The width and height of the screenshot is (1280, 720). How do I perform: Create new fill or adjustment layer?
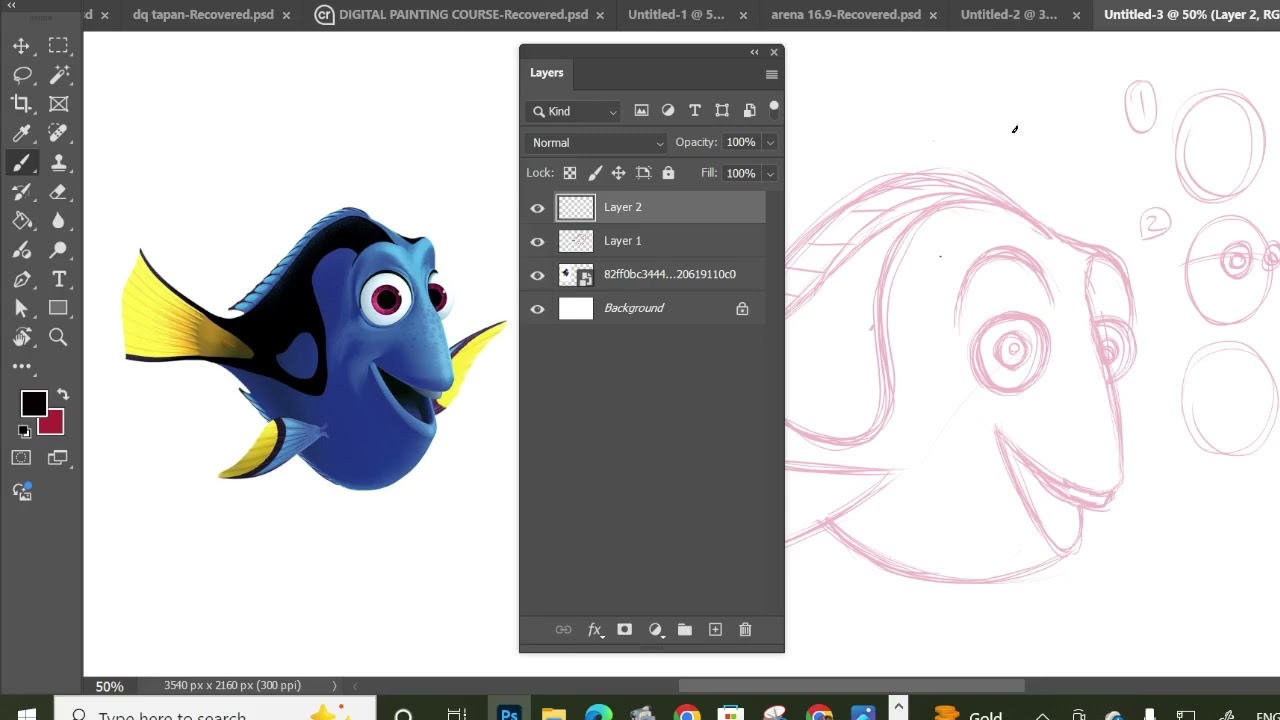[x=655, y=630]
